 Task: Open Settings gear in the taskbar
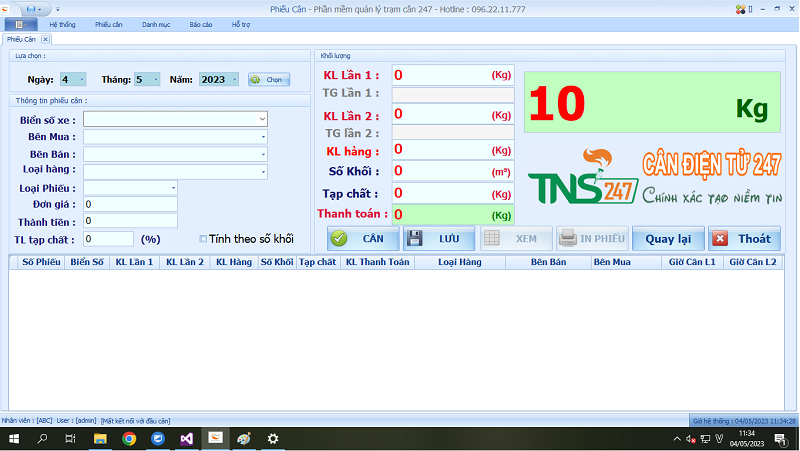point(272,438)
